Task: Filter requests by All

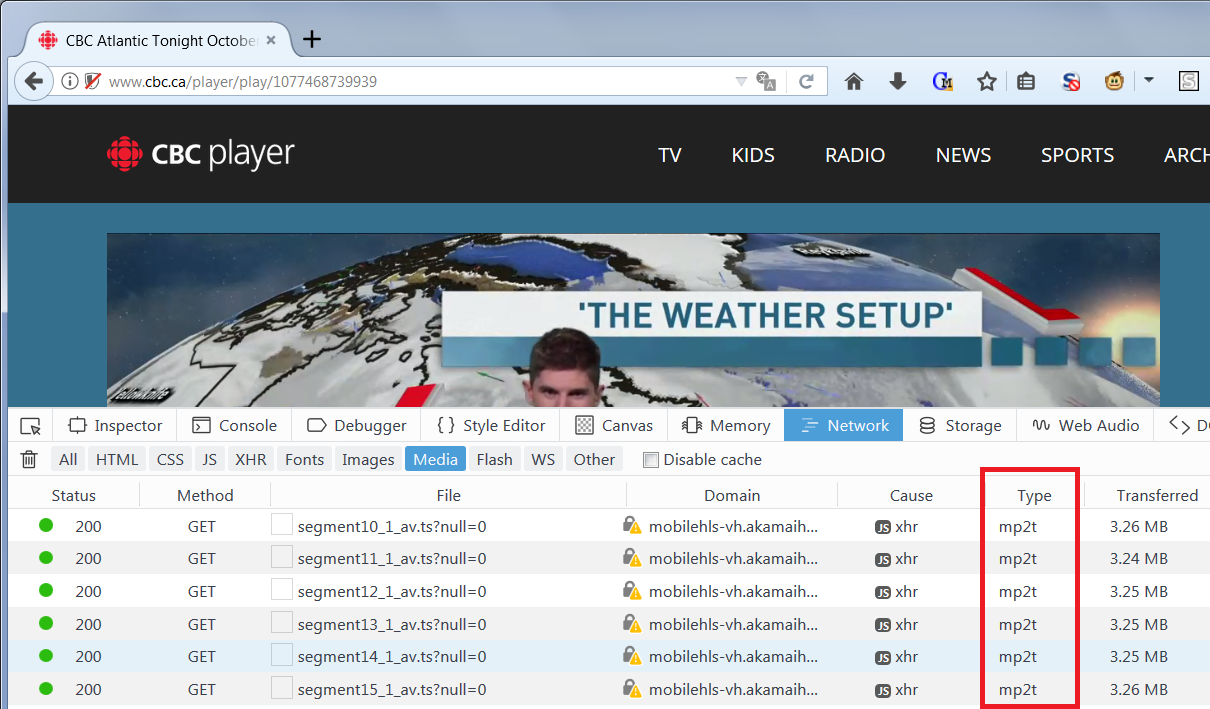Action: (68, 460)
